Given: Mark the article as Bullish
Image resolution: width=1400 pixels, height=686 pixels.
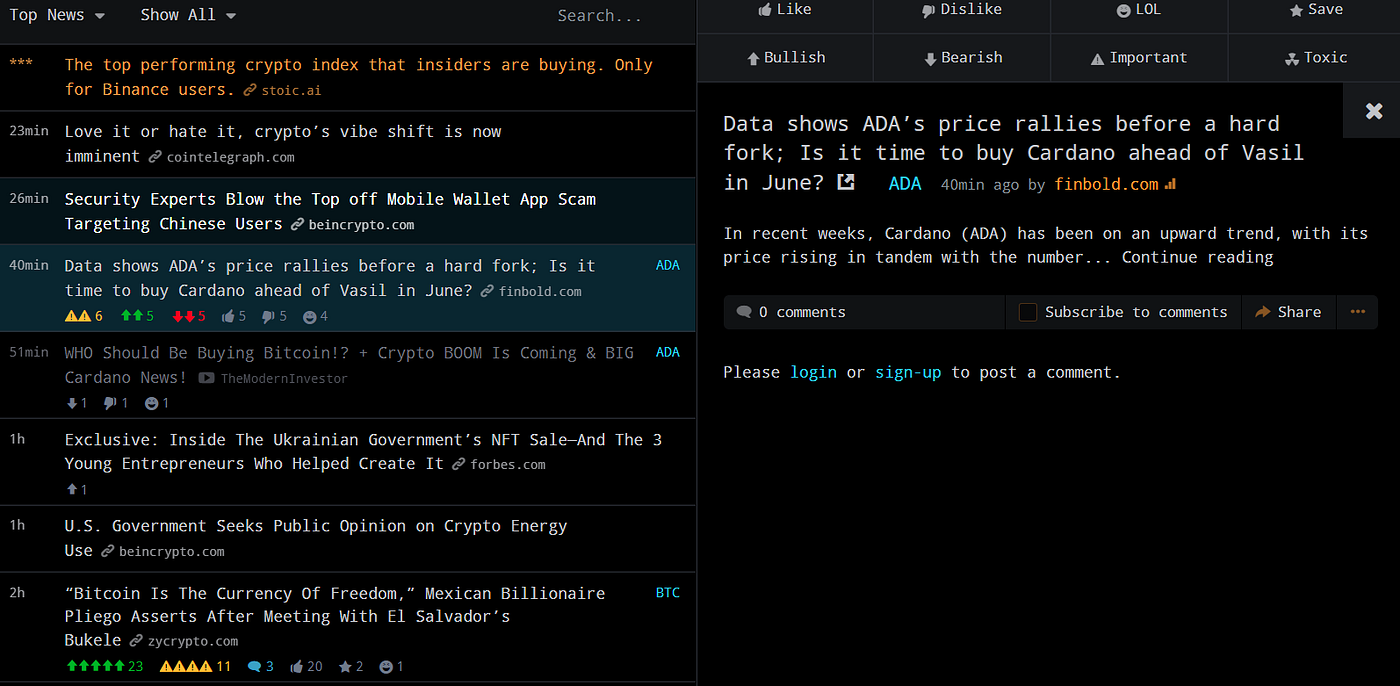Looking at the screenshot, I should pos(785,58).
